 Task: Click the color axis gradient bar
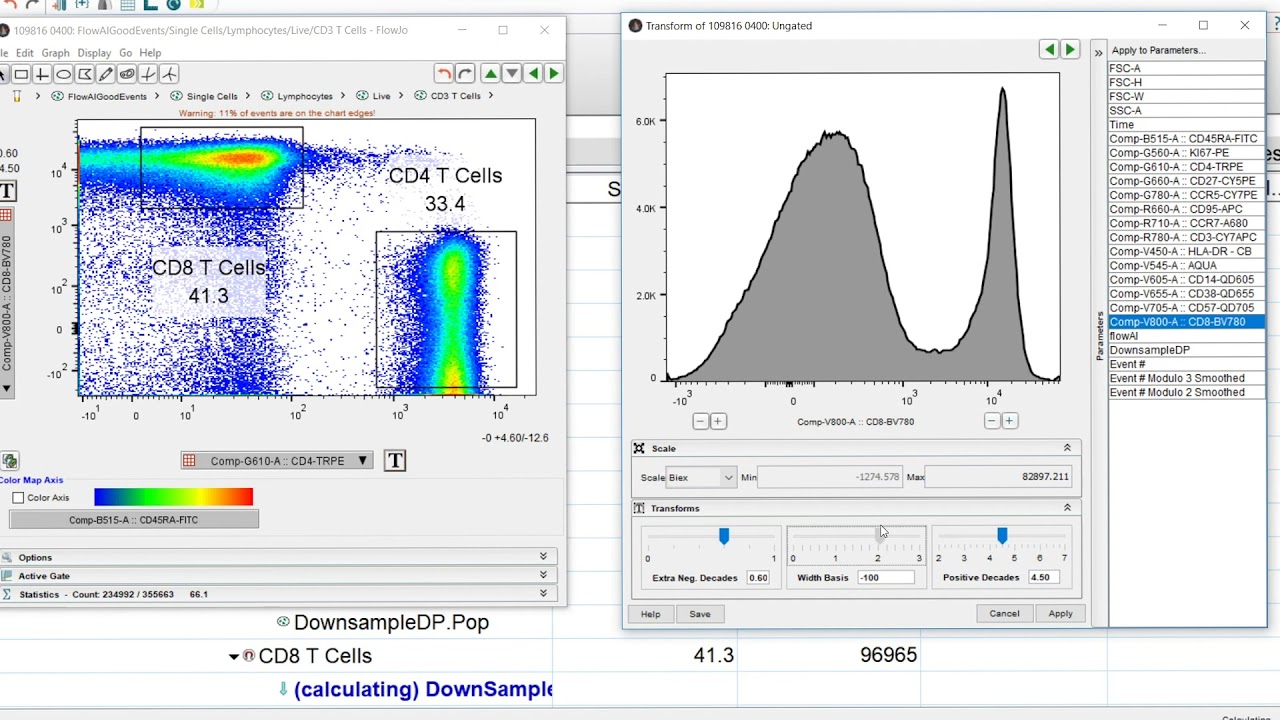tap(173, 497)
